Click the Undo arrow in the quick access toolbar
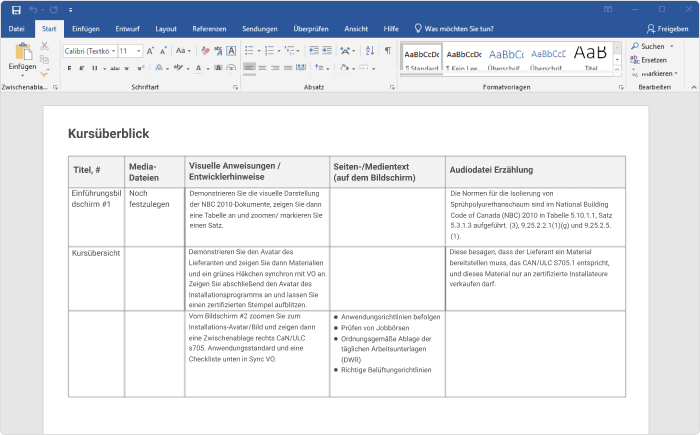This screenshot has width=700, height=435. click(33, 9)
